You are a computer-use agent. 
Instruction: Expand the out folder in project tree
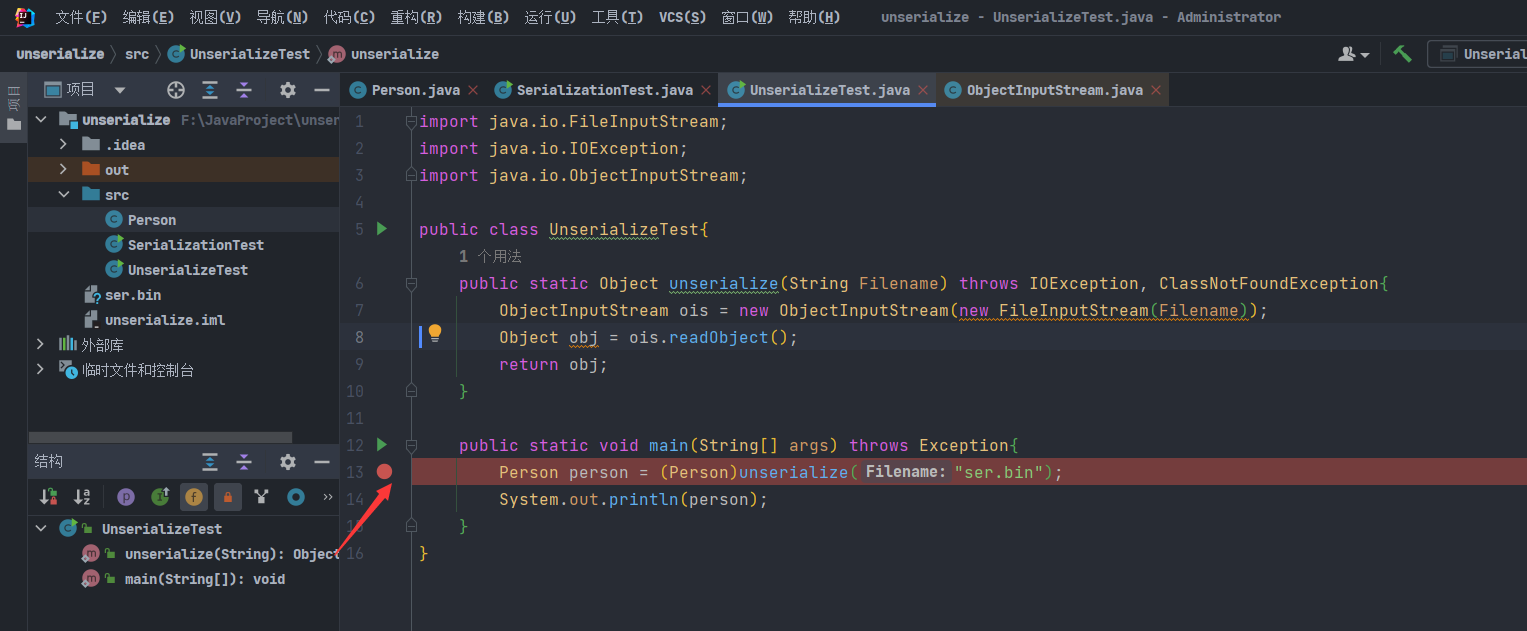click(63, 170)
